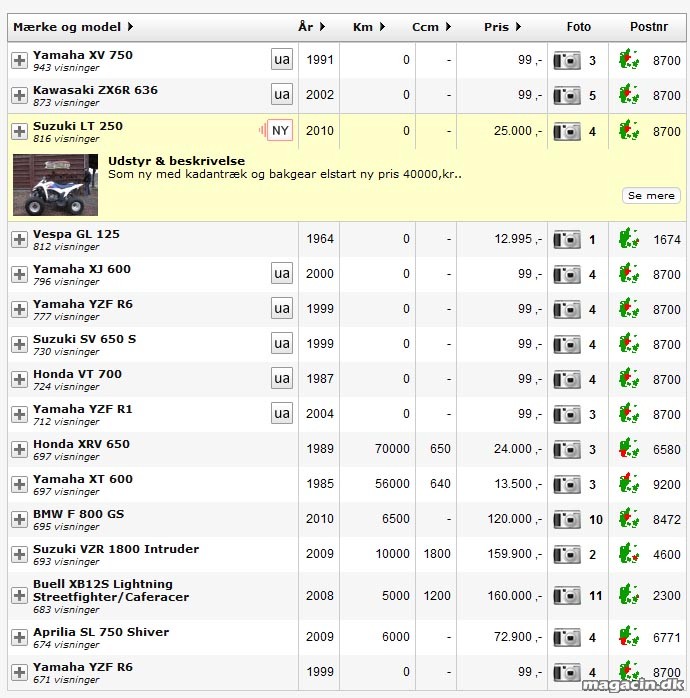
Task: Click price 159.900 in Suzuki VZR row
Action: click(515, 554)
